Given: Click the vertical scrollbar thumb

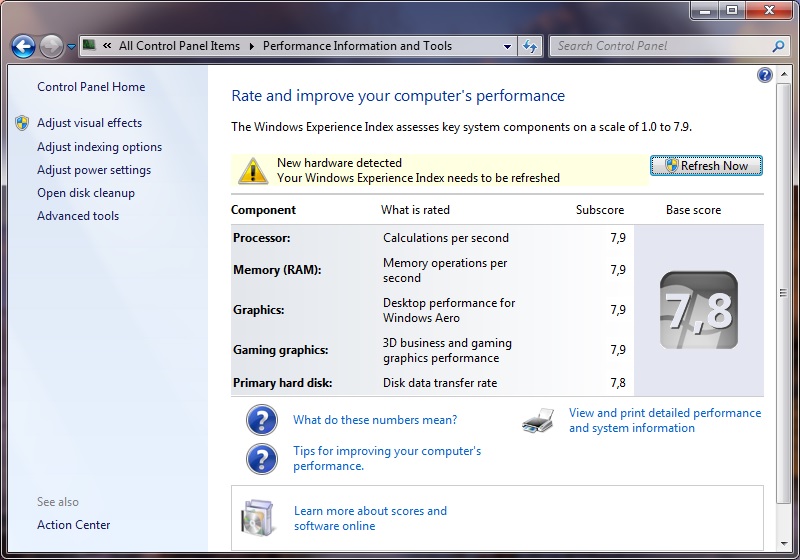Looking at the screenshot, I should click(784, 293).
